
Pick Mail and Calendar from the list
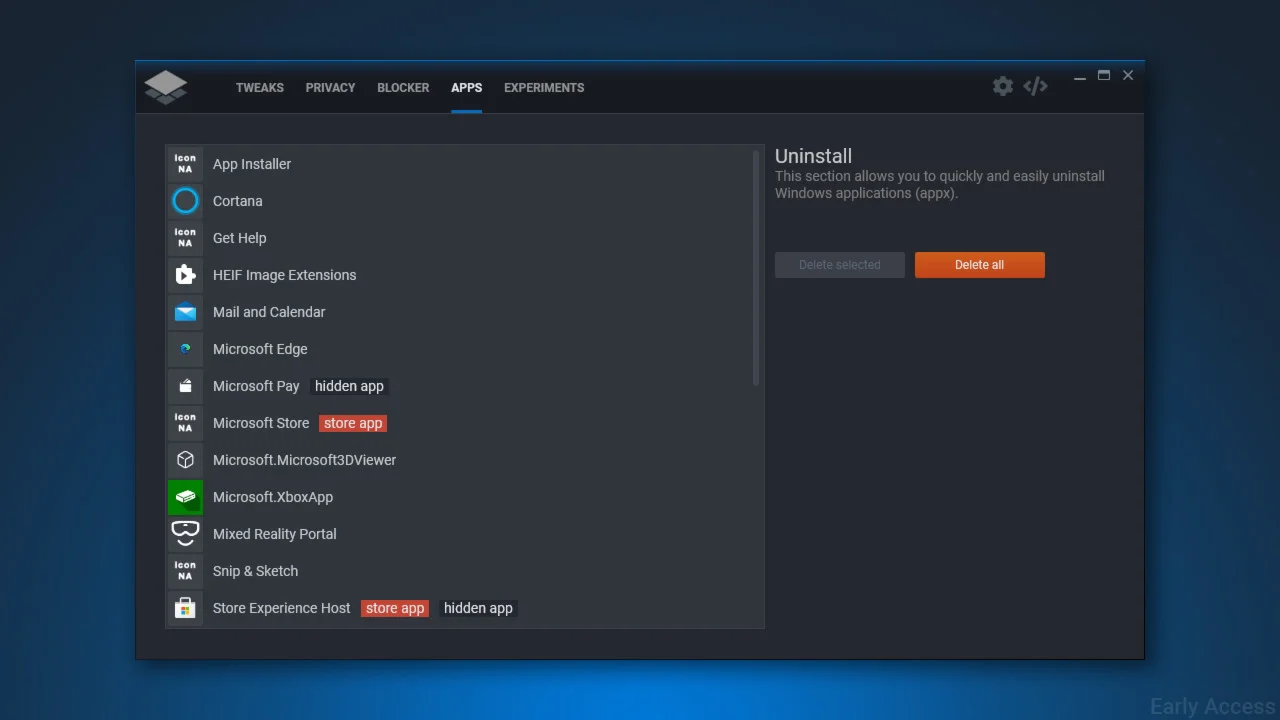click(x=458, y=312)
